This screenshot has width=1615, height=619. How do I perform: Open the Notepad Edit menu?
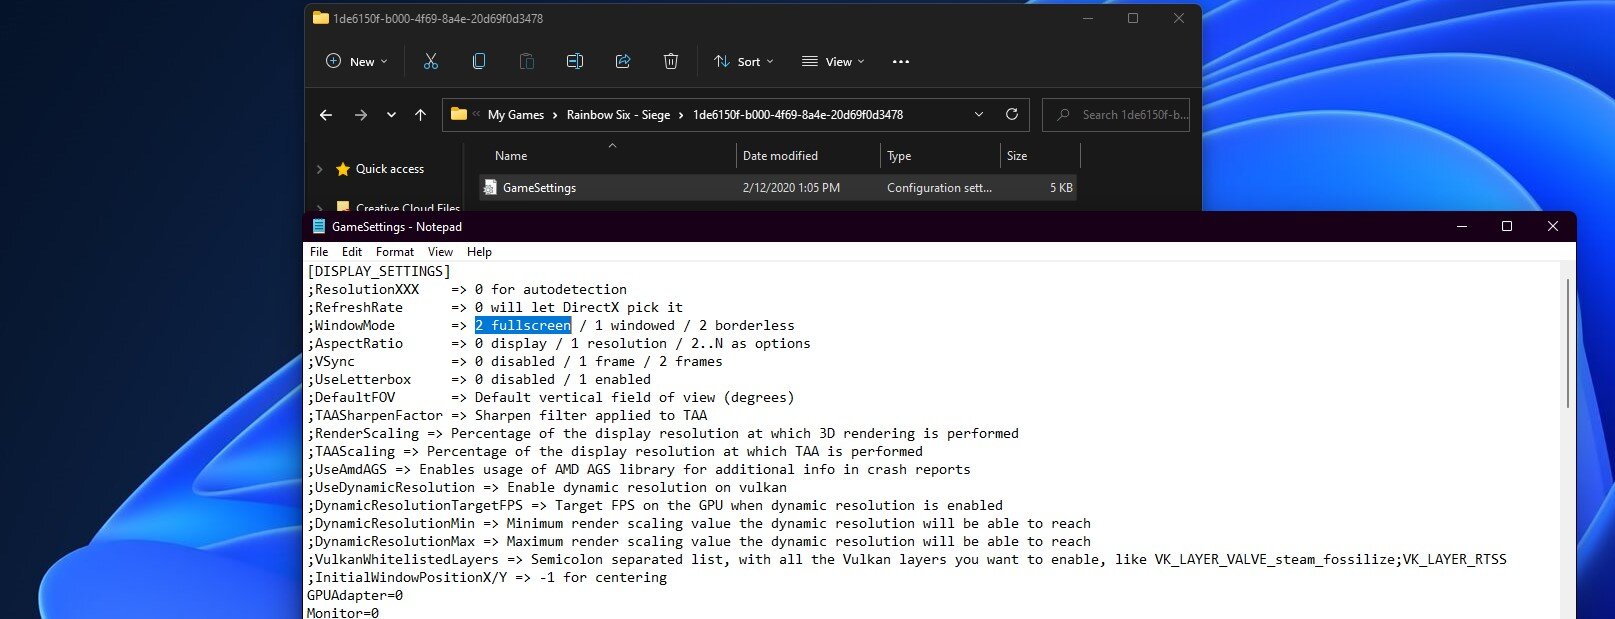point(352,252)
